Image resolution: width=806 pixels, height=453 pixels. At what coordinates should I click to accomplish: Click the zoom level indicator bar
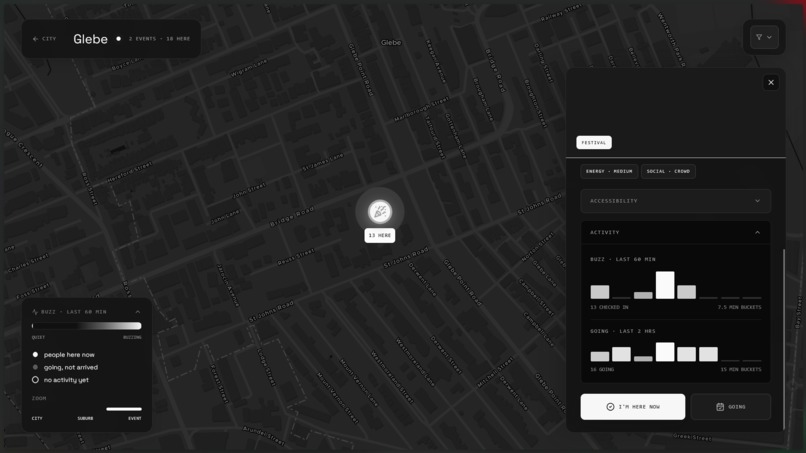124,409
